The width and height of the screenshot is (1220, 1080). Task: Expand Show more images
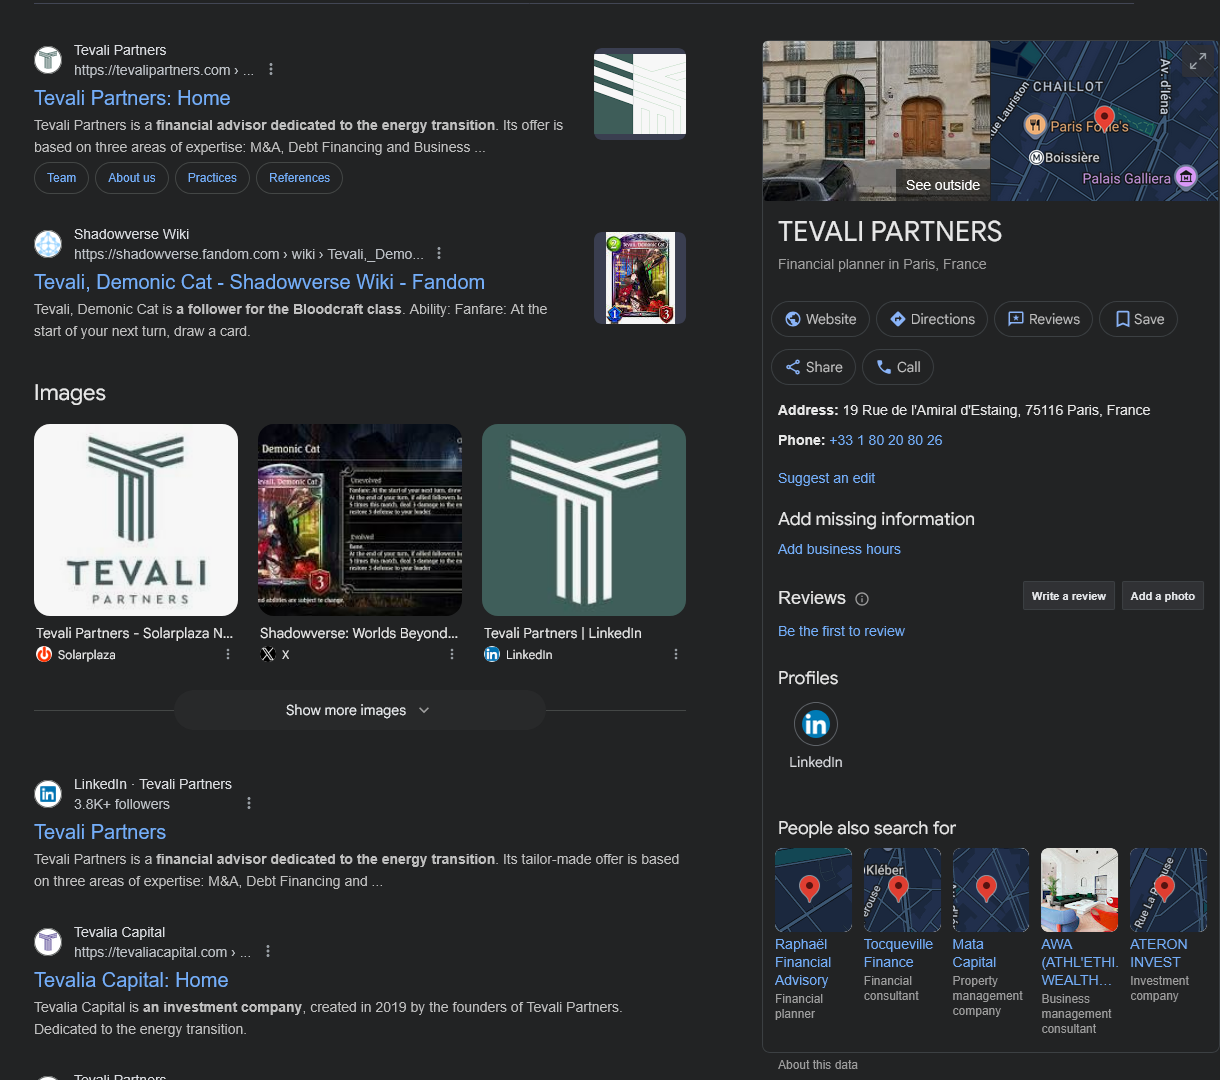pos(360,710)
